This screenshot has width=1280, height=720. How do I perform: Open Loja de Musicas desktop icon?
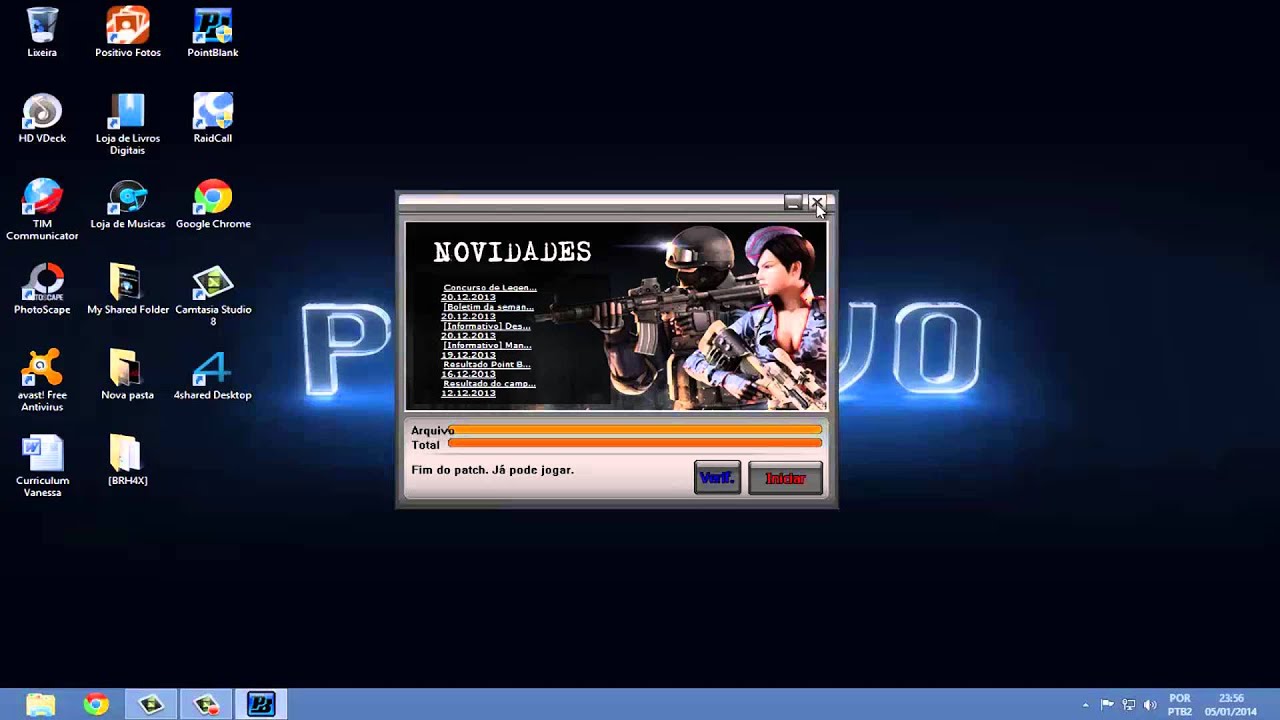pyautogui.click(x=128, y=204)
